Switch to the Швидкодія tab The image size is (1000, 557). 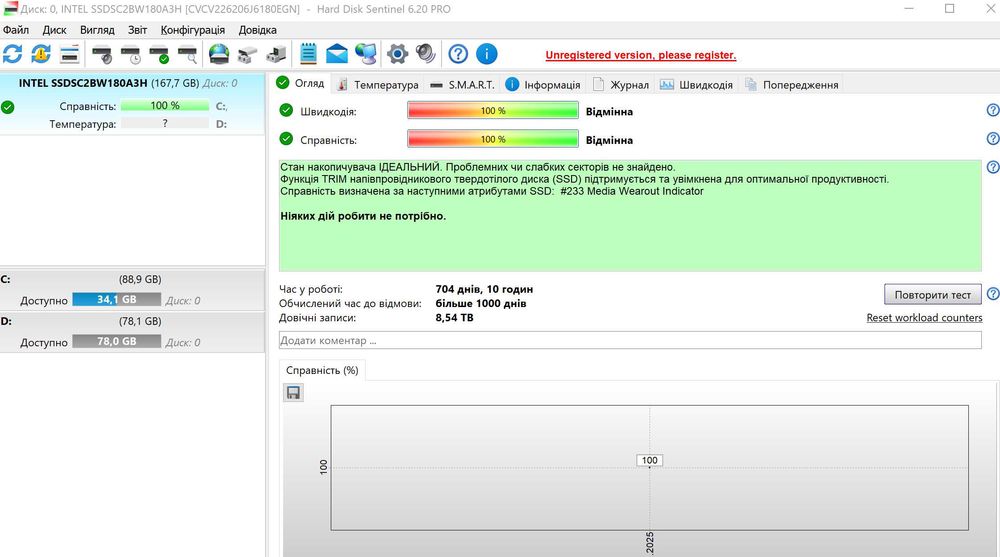[x=696, y=85]
